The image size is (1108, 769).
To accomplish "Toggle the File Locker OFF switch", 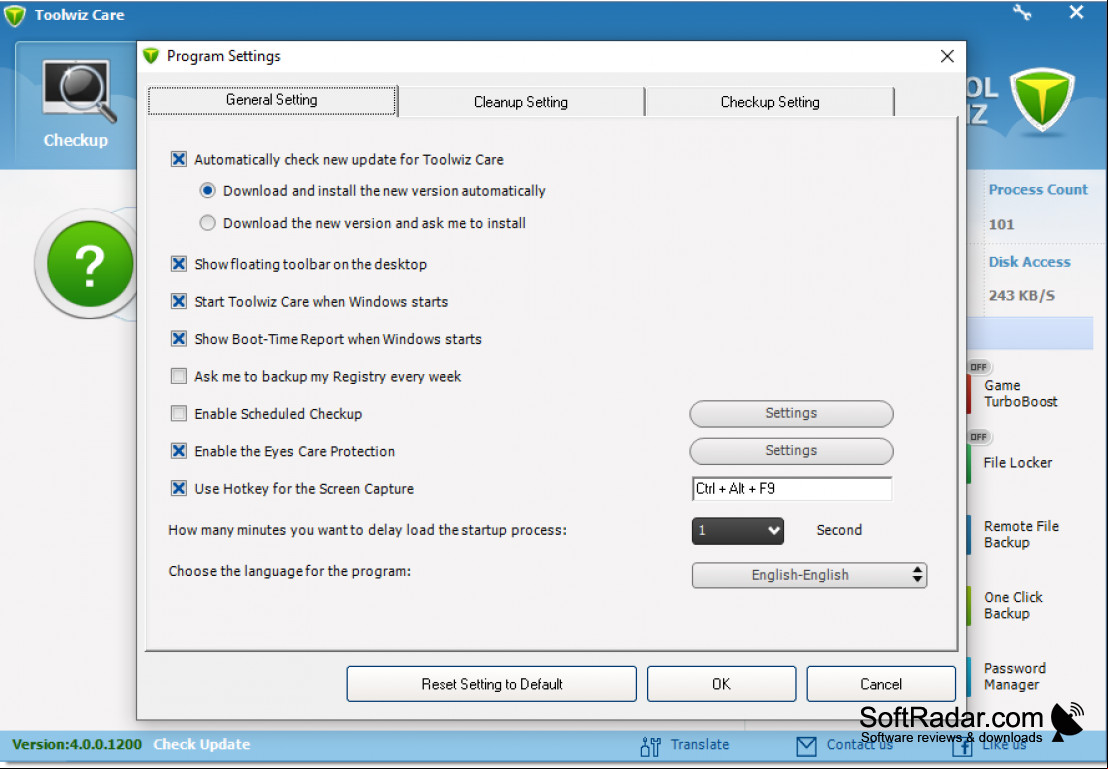I will tap(979, 438).
